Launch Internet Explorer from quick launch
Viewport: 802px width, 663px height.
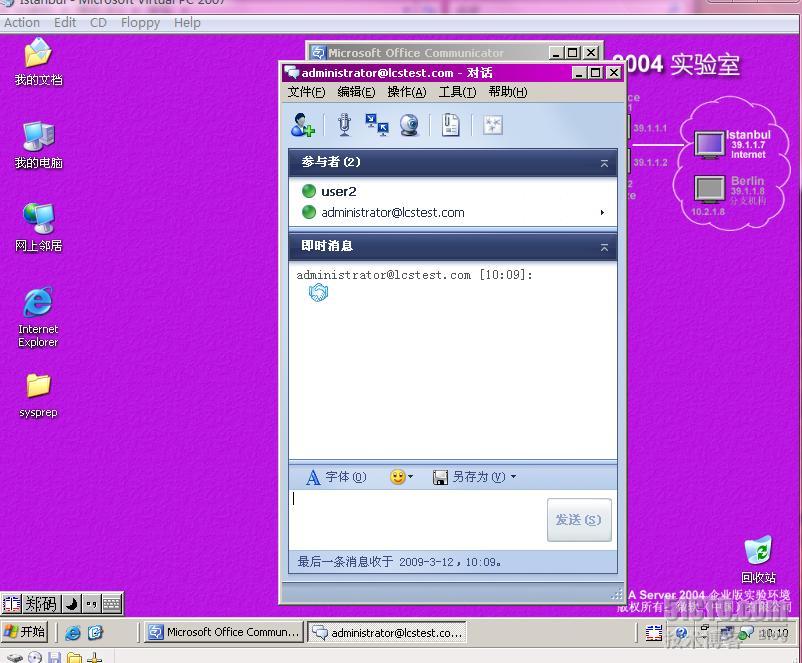(73, 633)
